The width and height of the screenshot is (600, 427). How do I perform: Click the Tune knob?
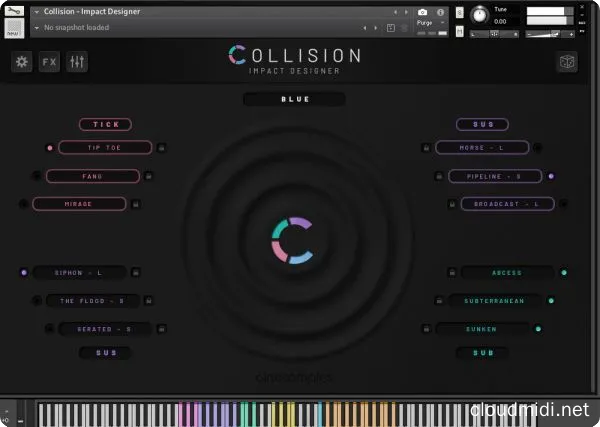[479, 15]
